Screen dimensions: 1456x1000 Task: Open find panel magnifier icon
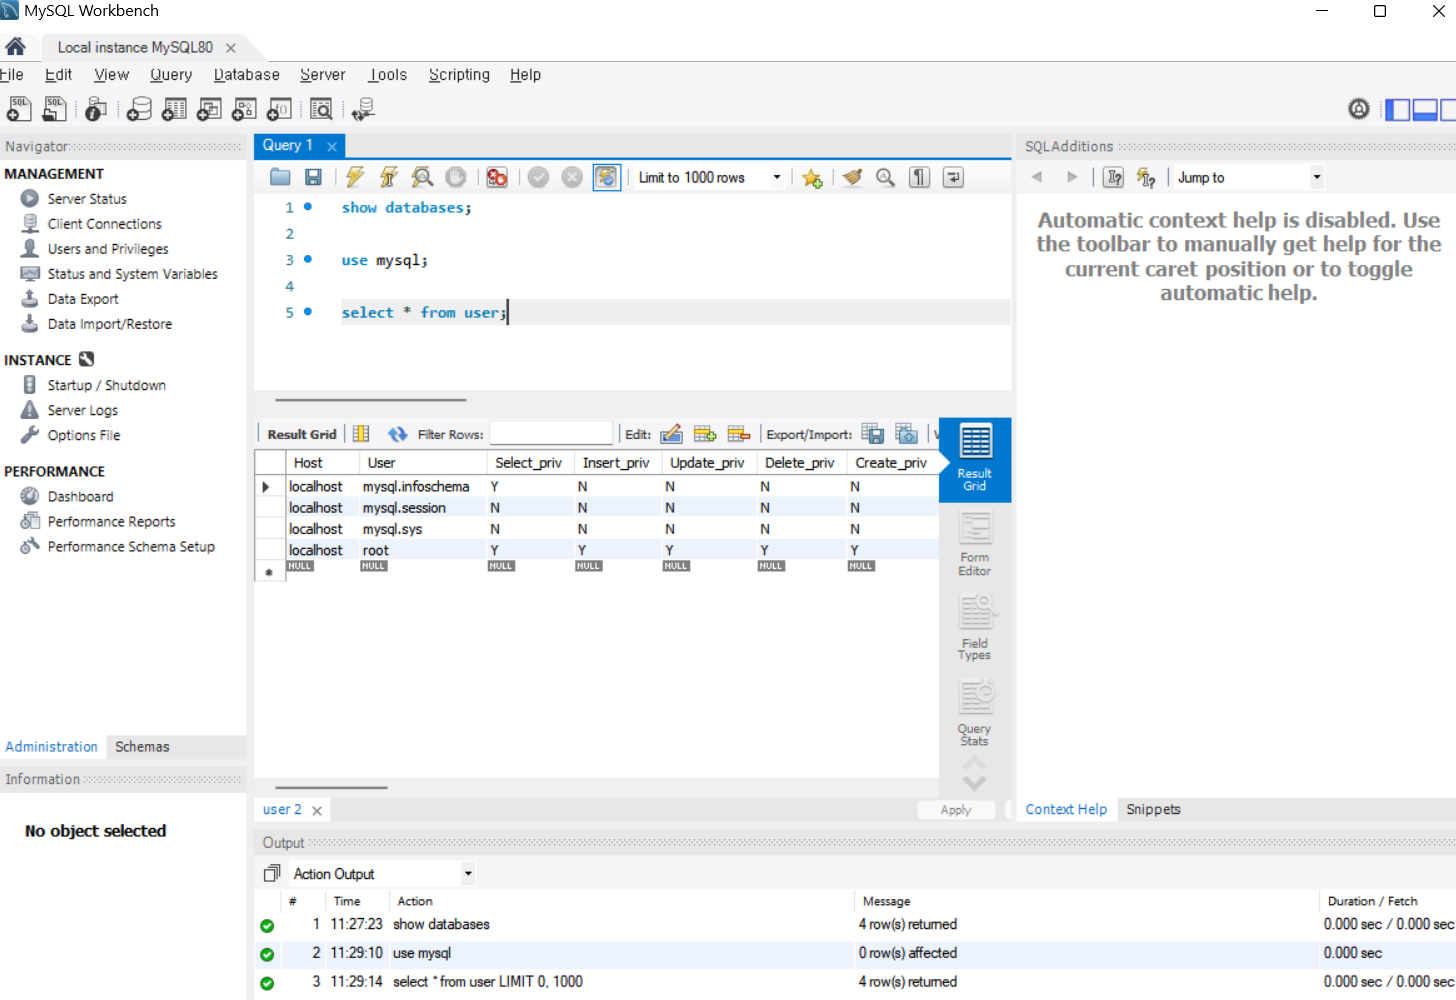coord(885,177)
